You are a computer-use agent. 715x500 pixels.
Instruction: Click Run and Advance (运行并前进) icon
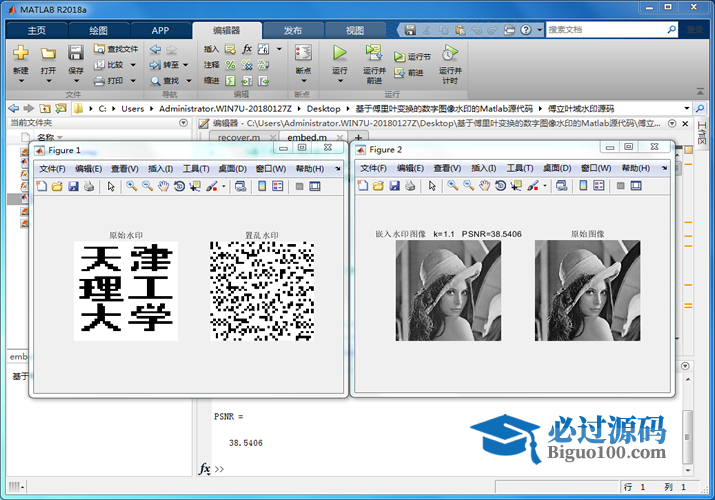pyautogui.click(x=374, y=53)
